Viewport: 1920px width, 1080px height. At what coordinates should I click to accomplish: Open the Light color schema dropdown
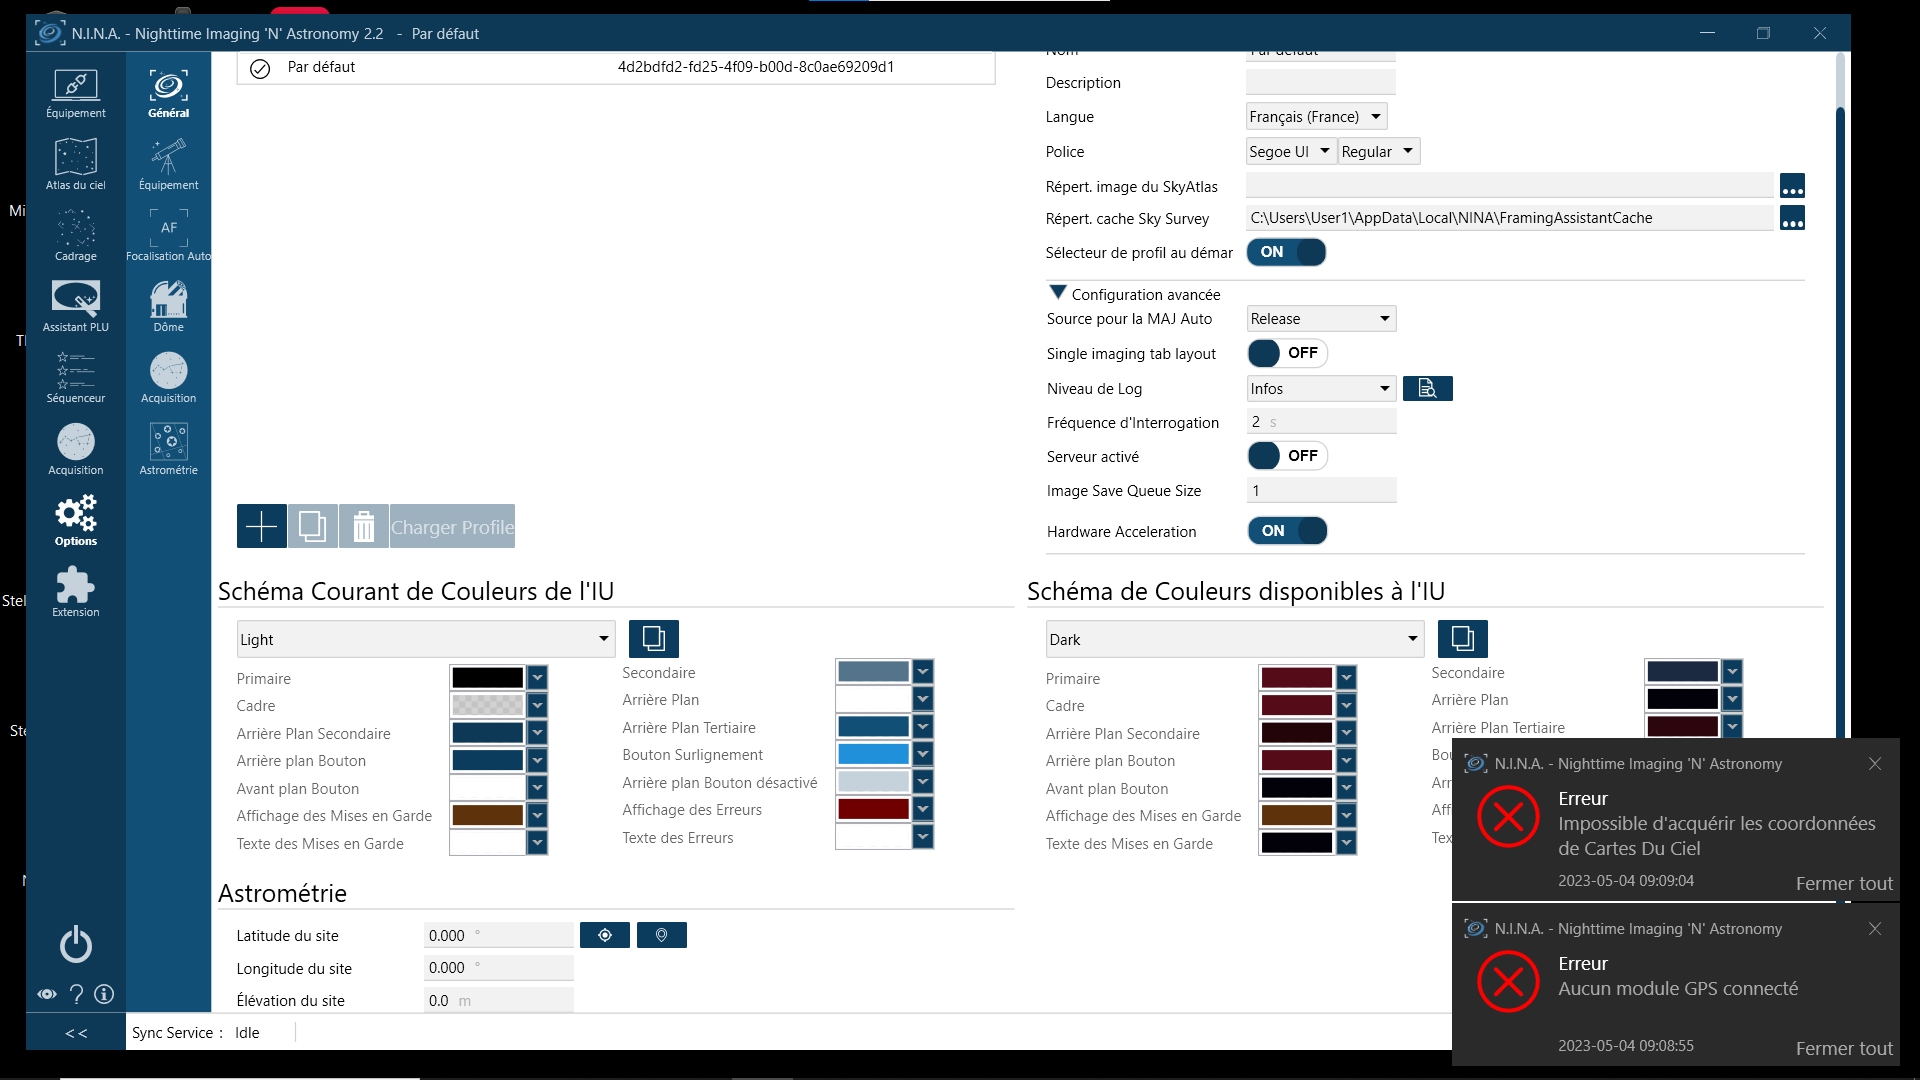[425, 639]
